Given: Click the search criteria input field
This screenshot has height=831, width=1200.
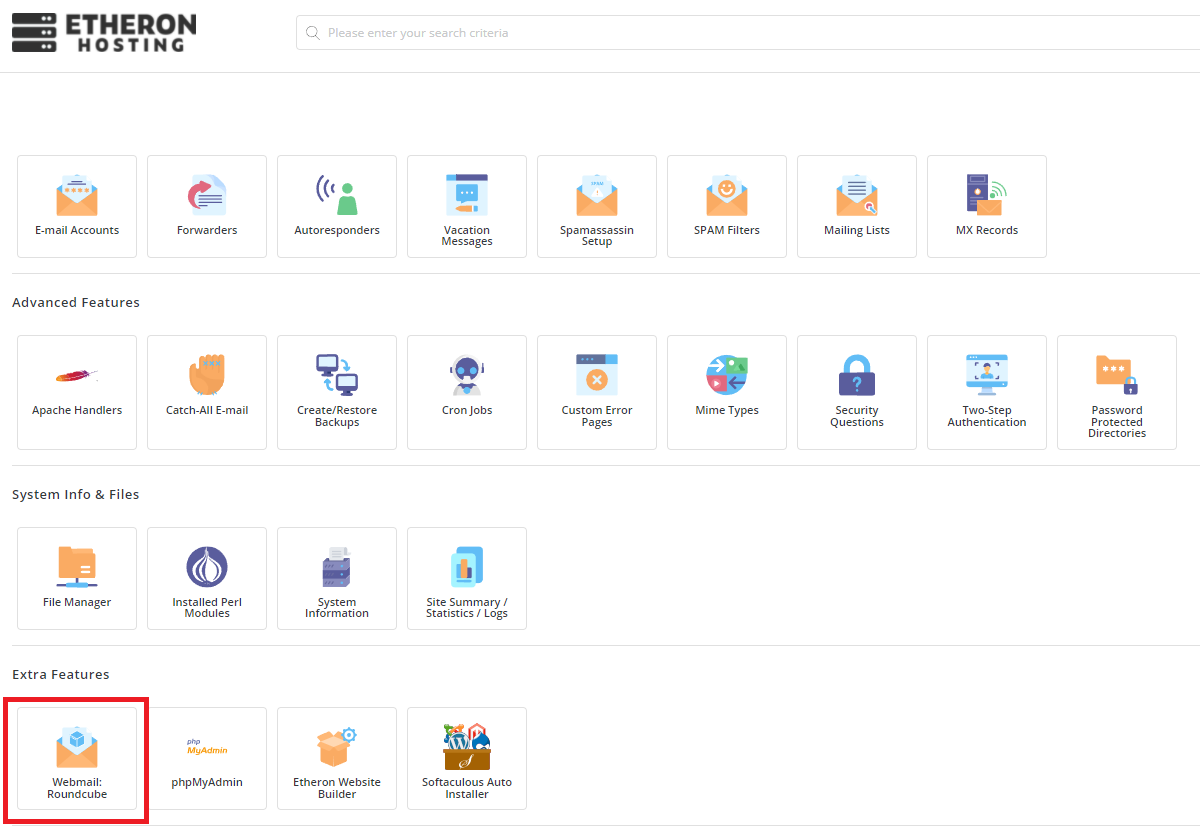Looking at the screenshot, I should [750, 33].
